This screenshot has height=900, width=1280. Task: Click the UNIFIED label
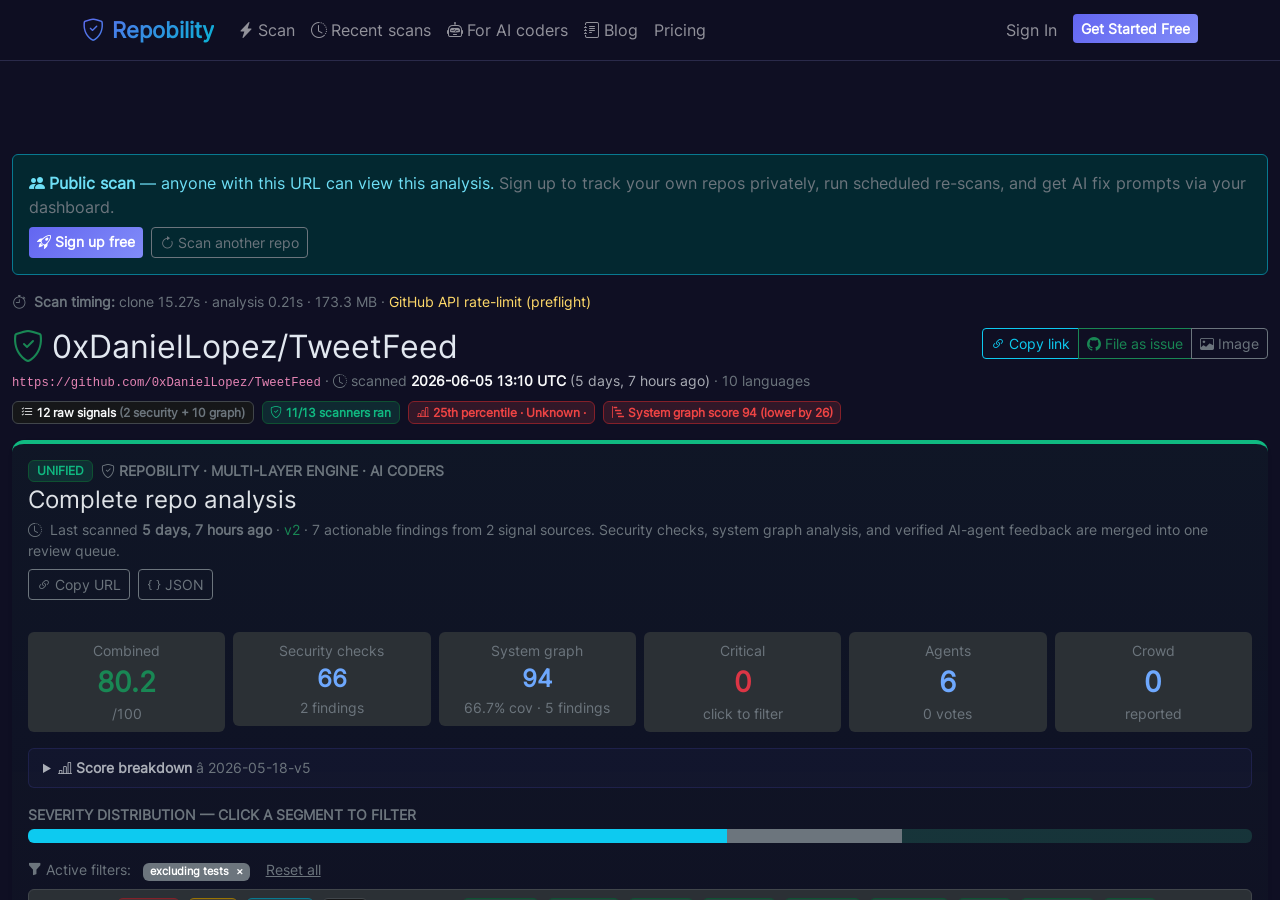point(61,471)
